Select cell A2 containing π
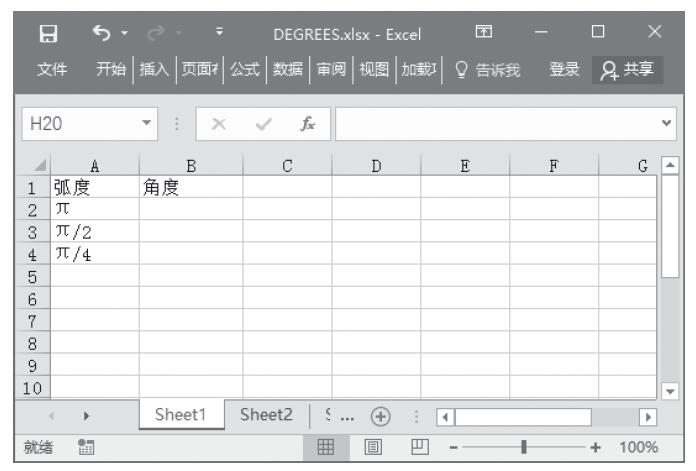This screenshot has width=696, height=471. tap(95, 207)
